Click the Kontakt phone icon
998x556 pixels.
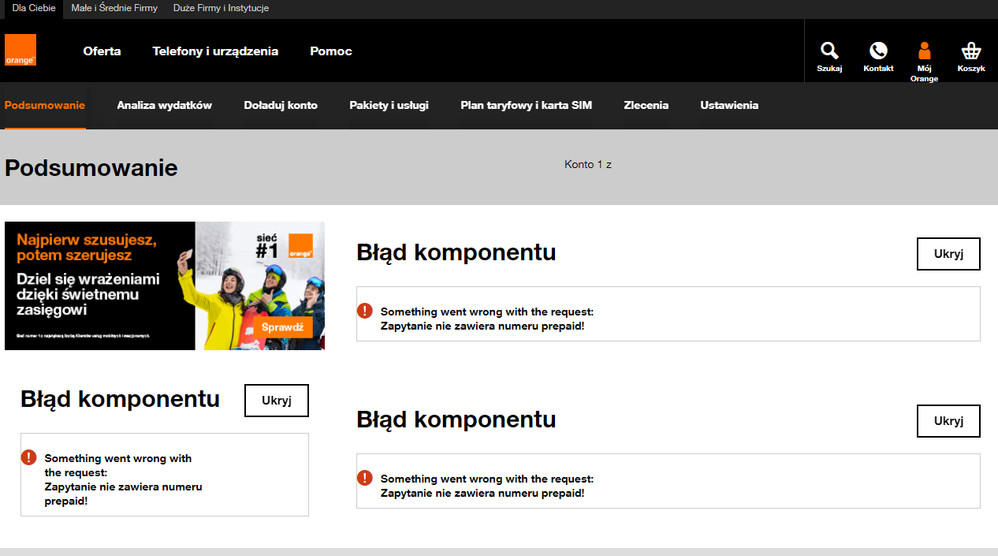[x=878, y=51]
